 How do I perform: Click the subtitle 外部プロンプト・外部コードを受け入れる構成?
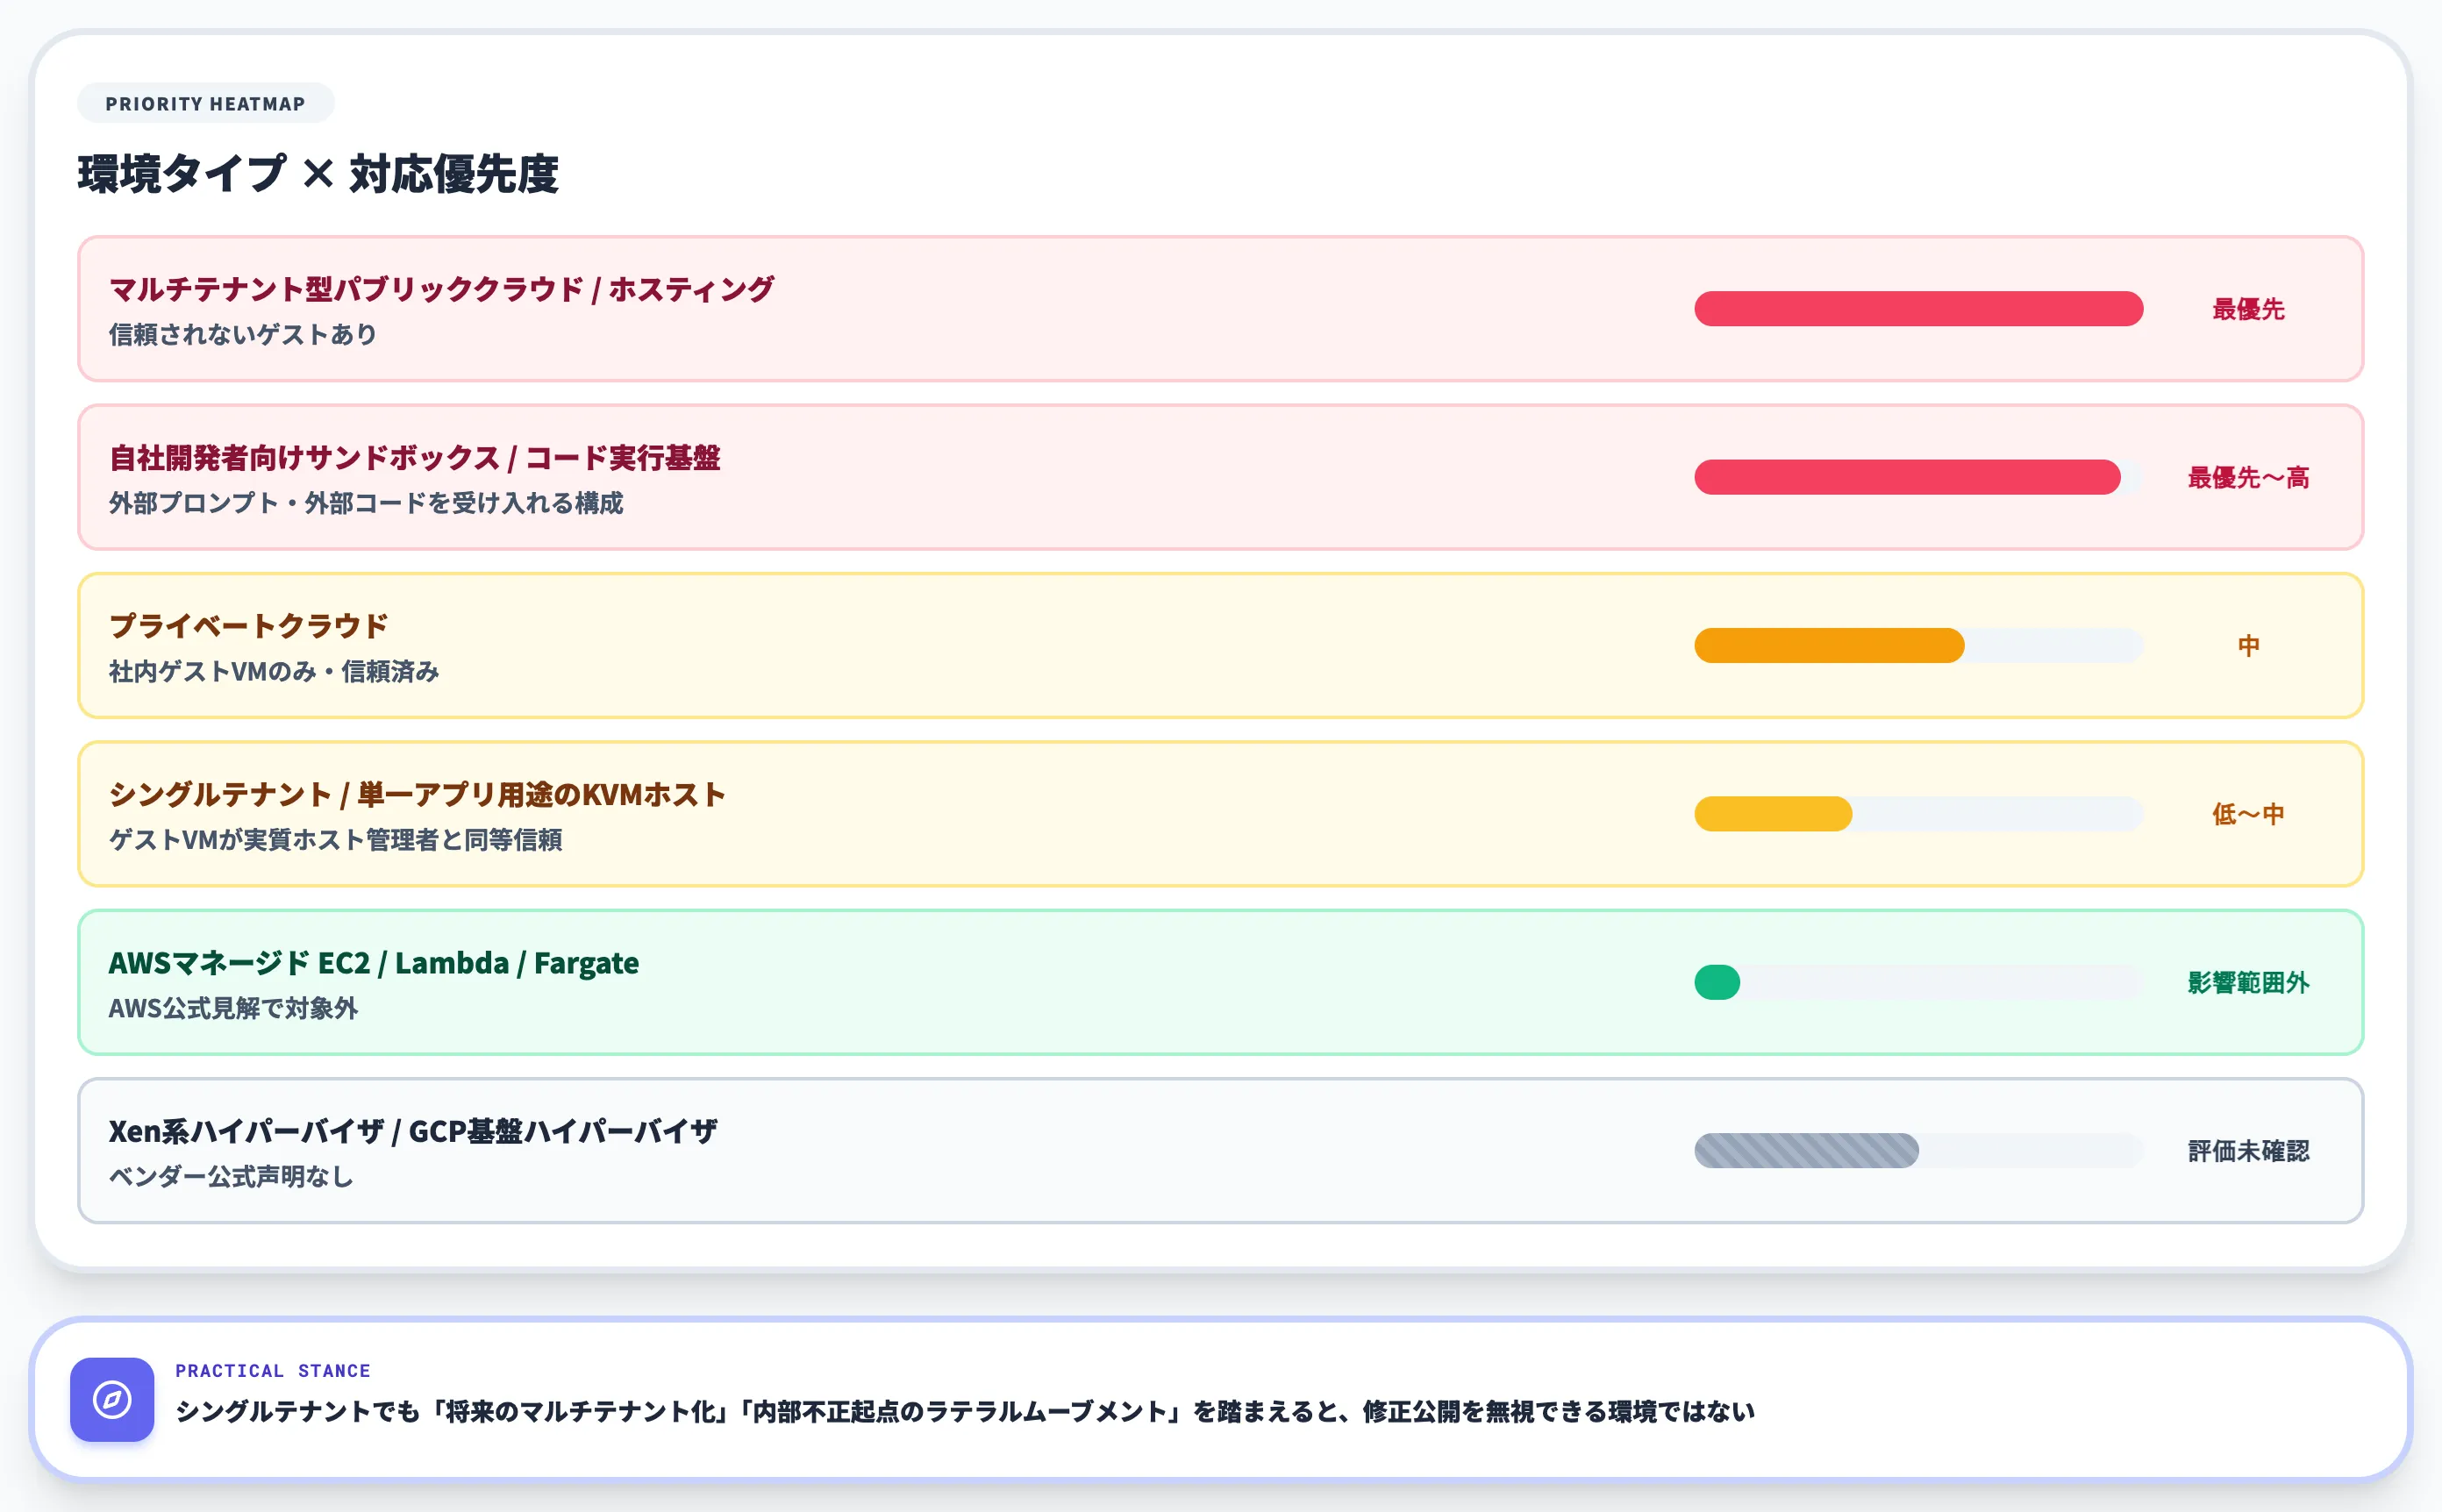click(x=366, y=503)
